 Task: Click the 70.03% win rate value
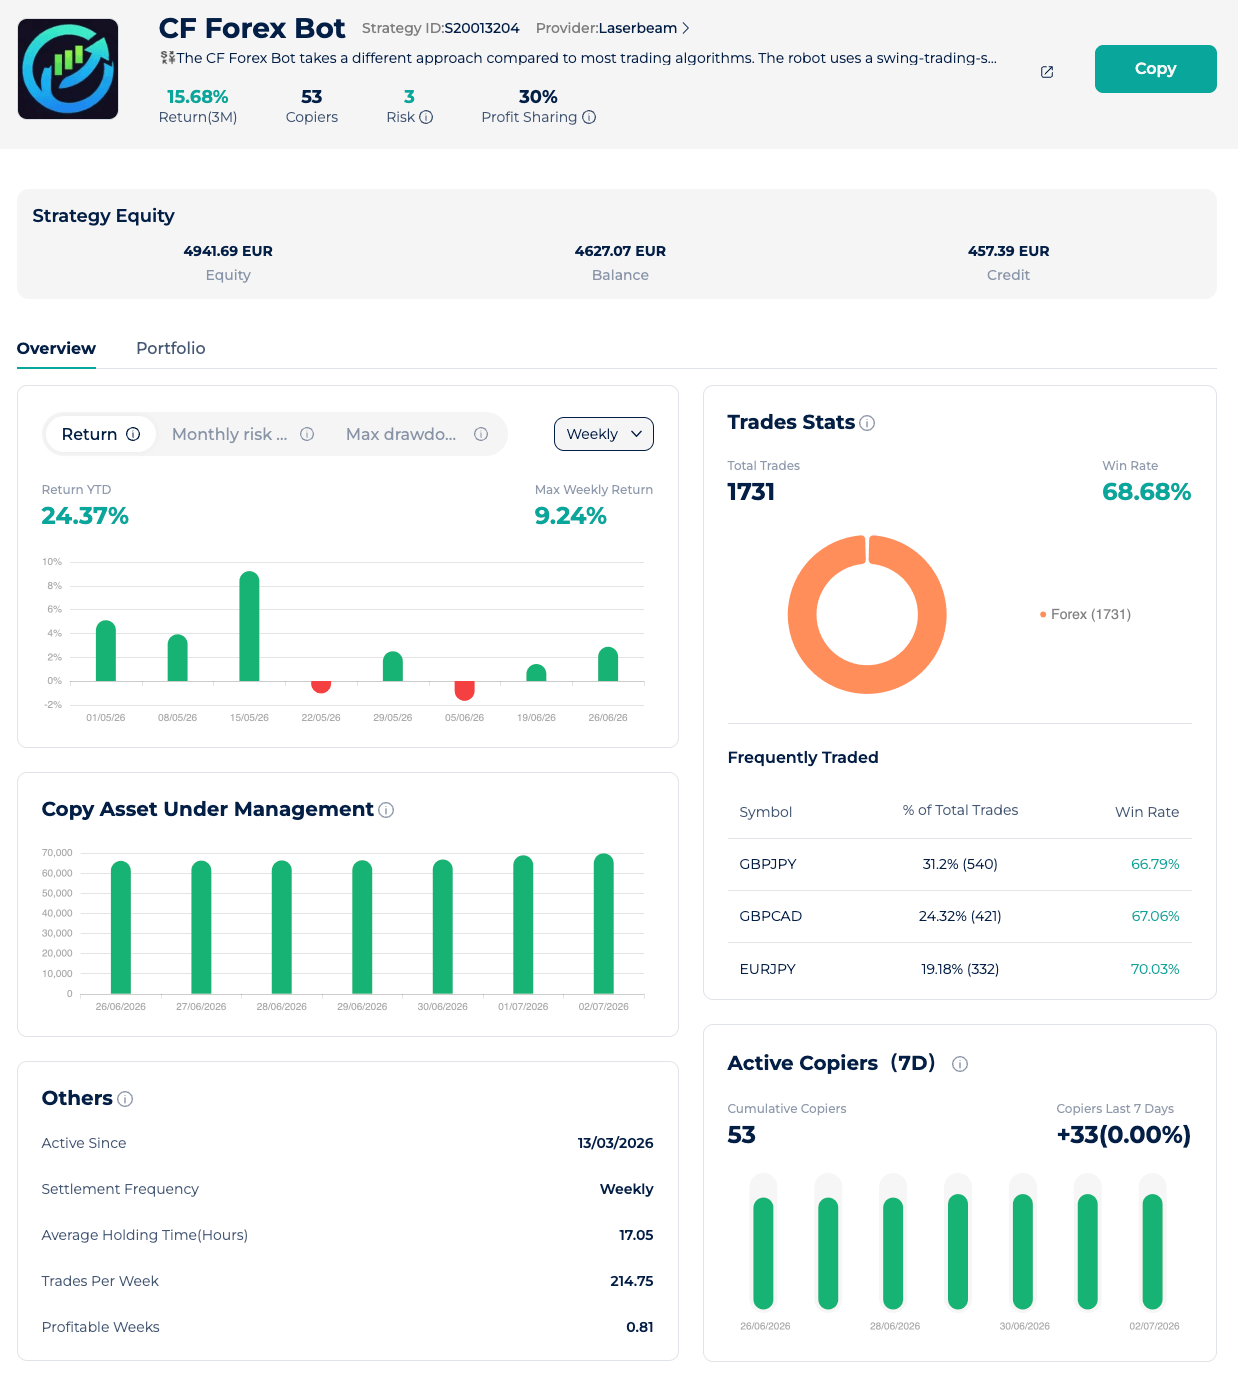tap(1155, 969)
